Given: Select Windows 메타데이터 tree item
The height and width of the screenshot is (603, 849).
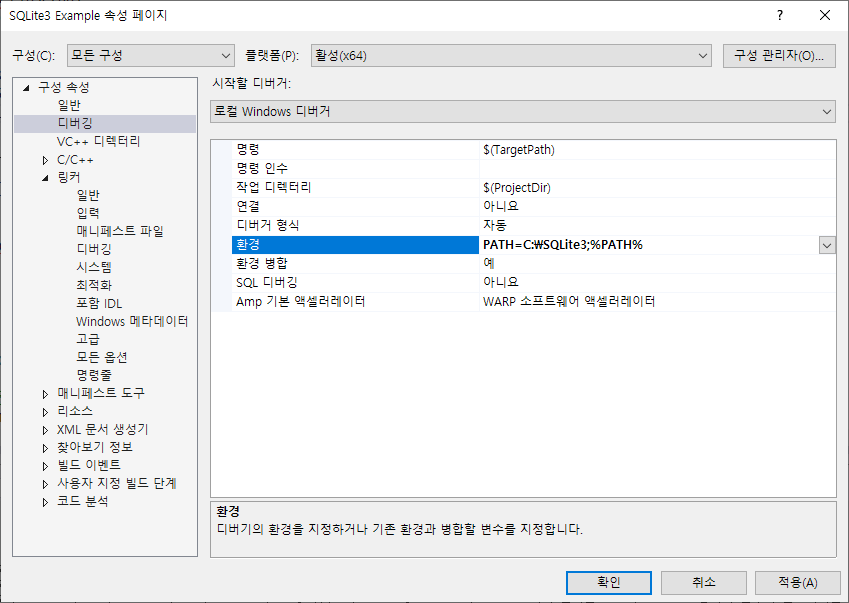Looking at the screenshot, I should tap(132, 321).
